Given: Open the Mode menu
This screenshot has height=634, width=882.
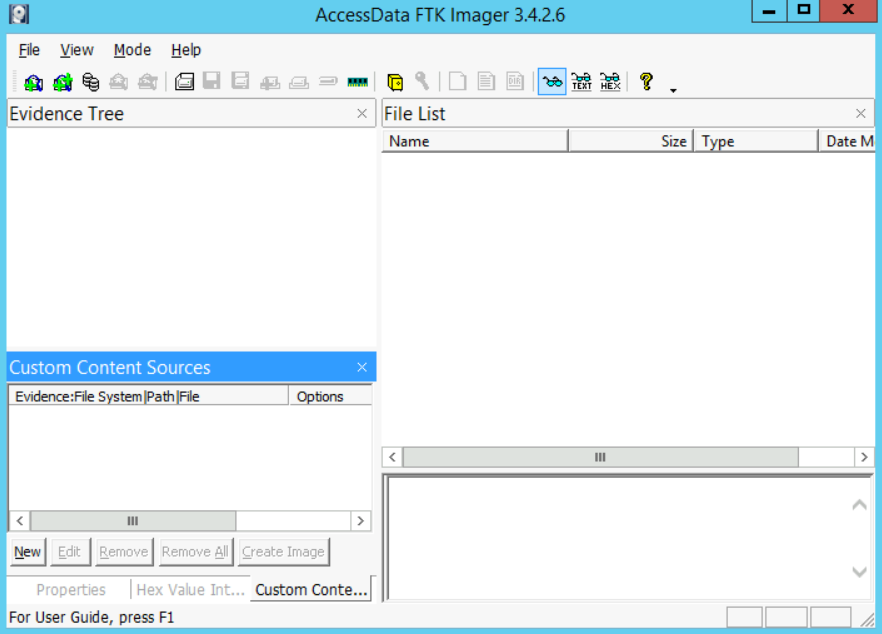Looking at the screenshot, I should tap(132, 50).
